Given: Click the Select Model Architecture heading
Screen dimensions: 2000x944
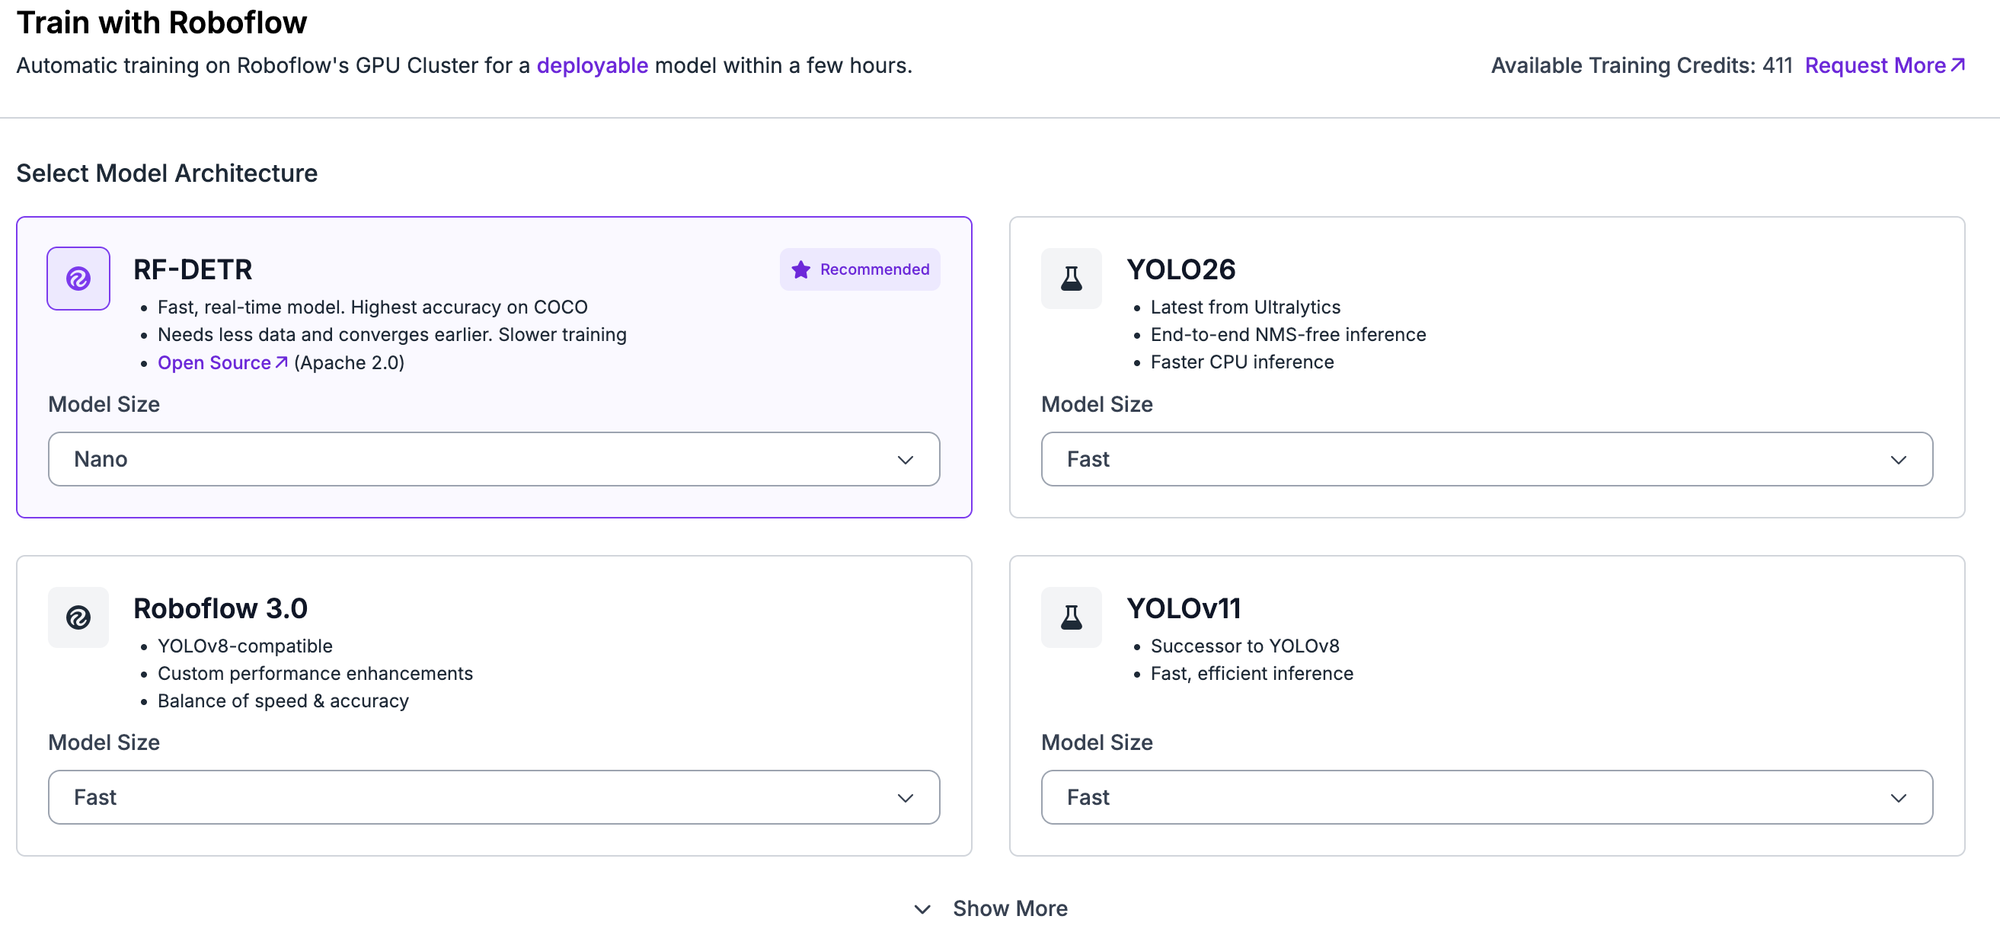Looking at the screenshot, I should tap(167, 173).
